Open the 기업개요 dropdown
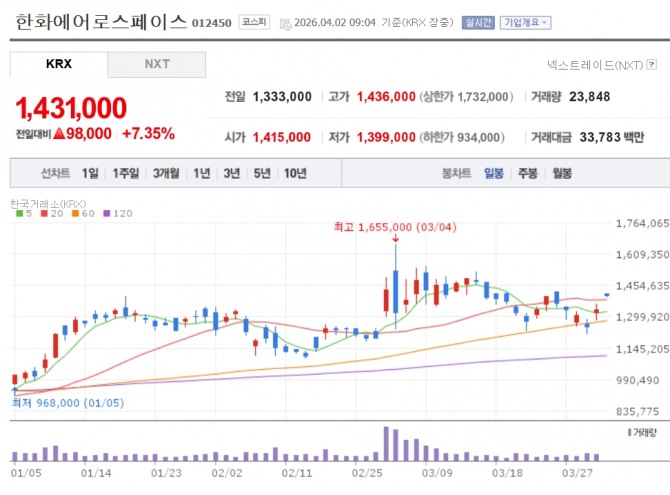670x495 pixels. (x=526, y=22)
